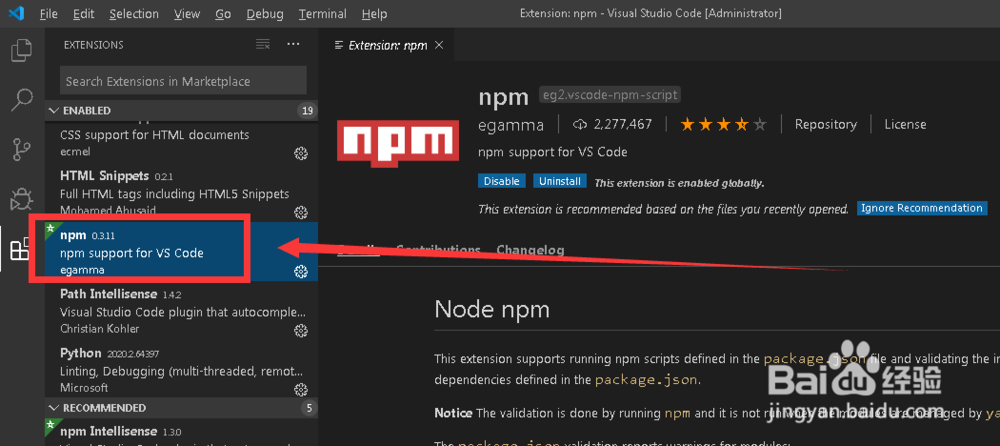1000x446 pixels.
Task: Click the Node npm heading
Action: click(x=492, y=310)
